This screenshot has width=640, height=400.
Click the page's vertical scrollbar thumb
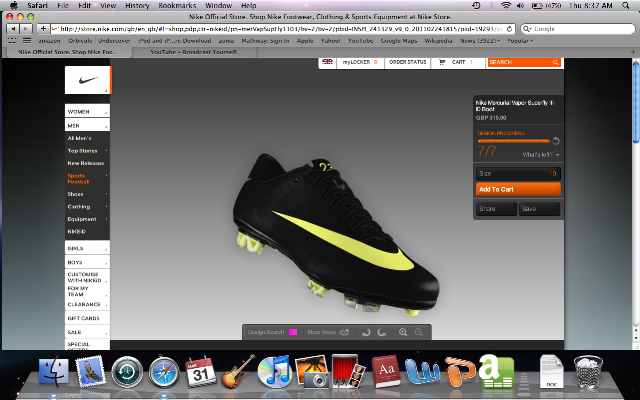[x=636, y=102]
